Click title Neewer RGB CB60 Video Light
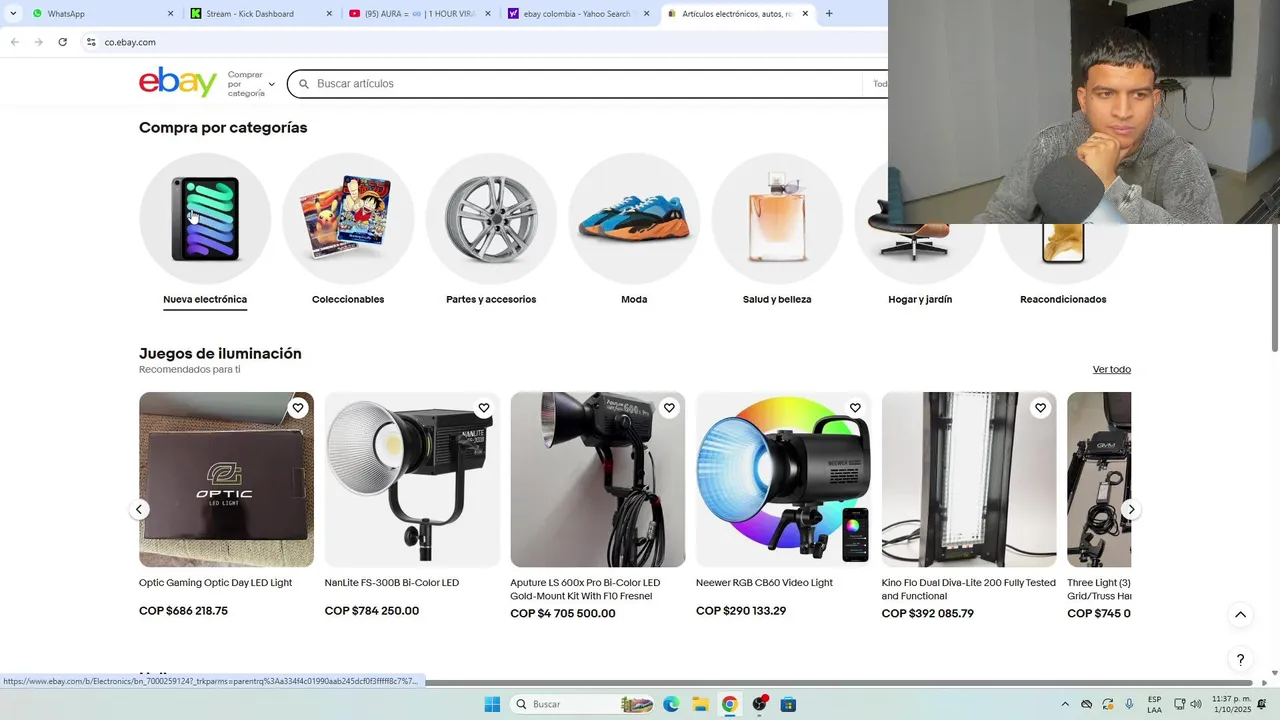The height and width of the screenshot is (720, 1280). (764, 583)
